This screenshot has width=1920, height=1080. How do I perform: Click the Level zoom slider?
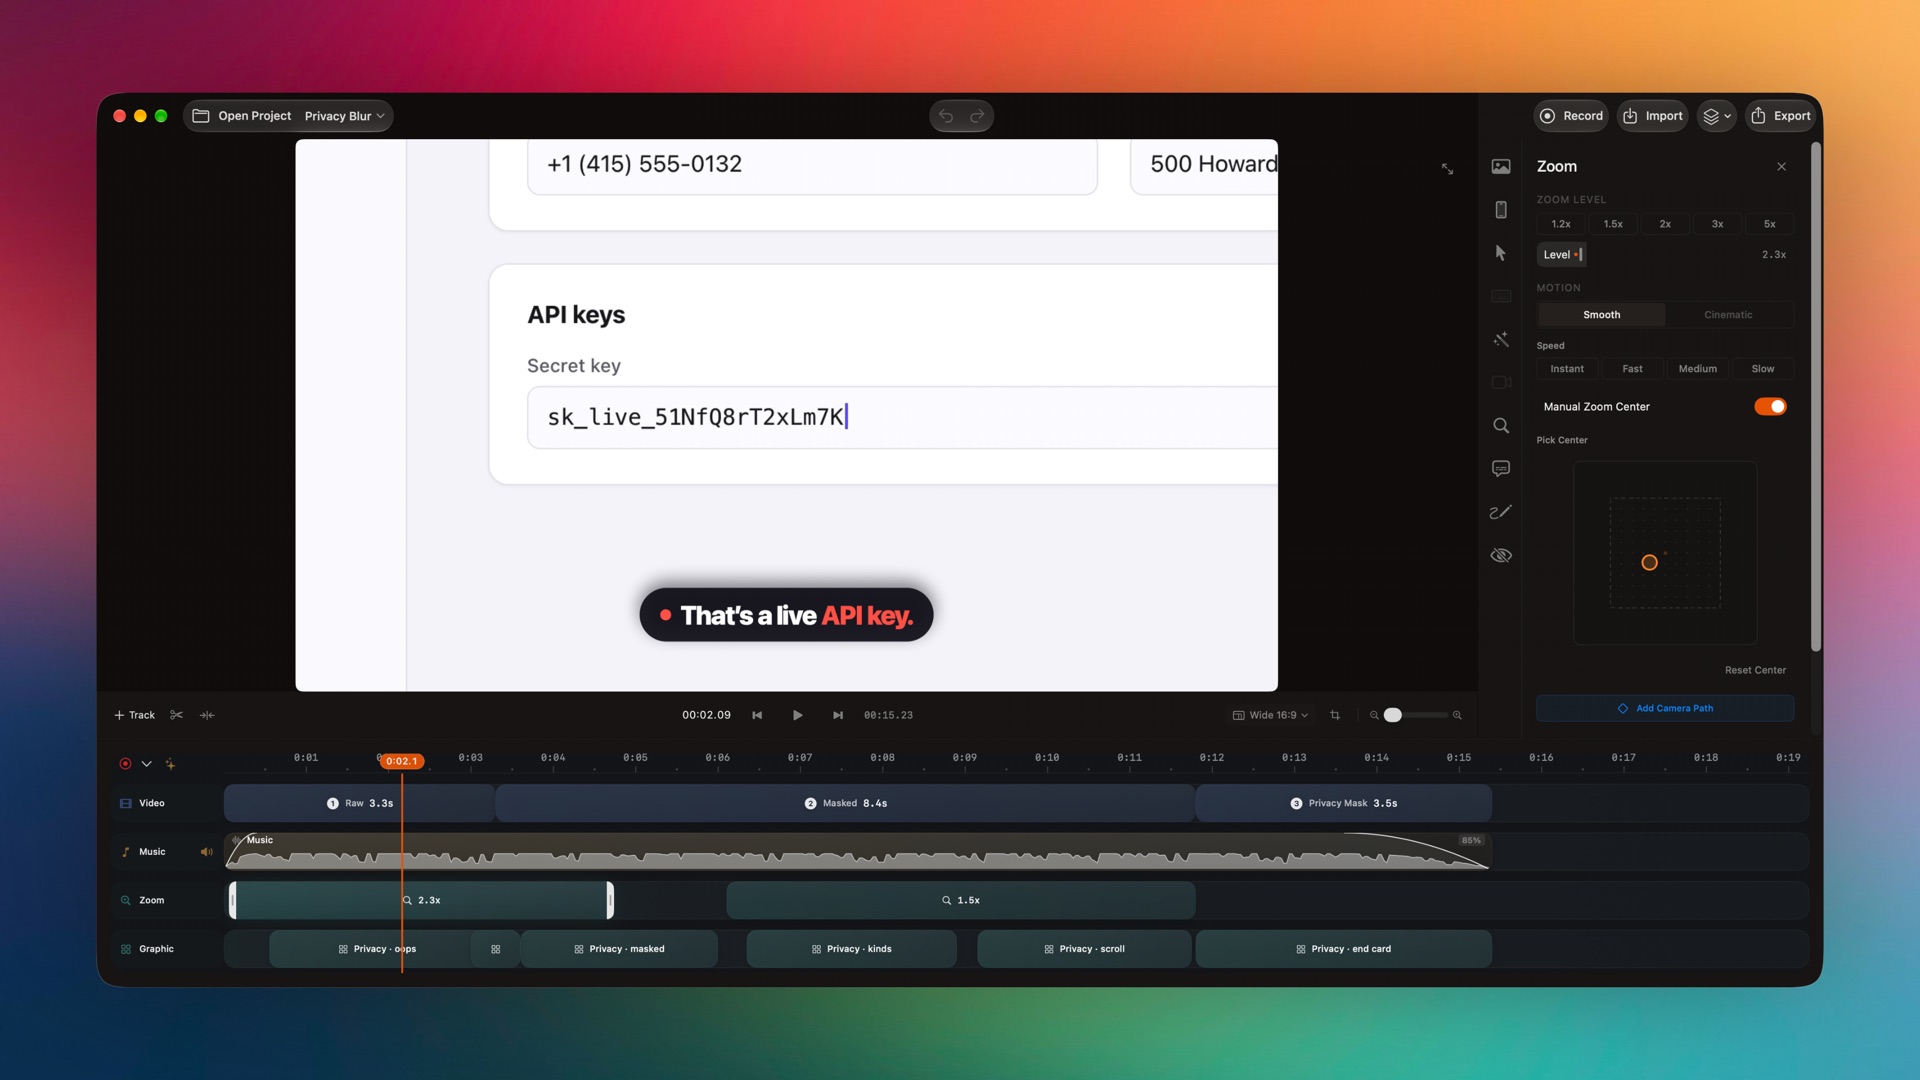(x=1665, y=255)
